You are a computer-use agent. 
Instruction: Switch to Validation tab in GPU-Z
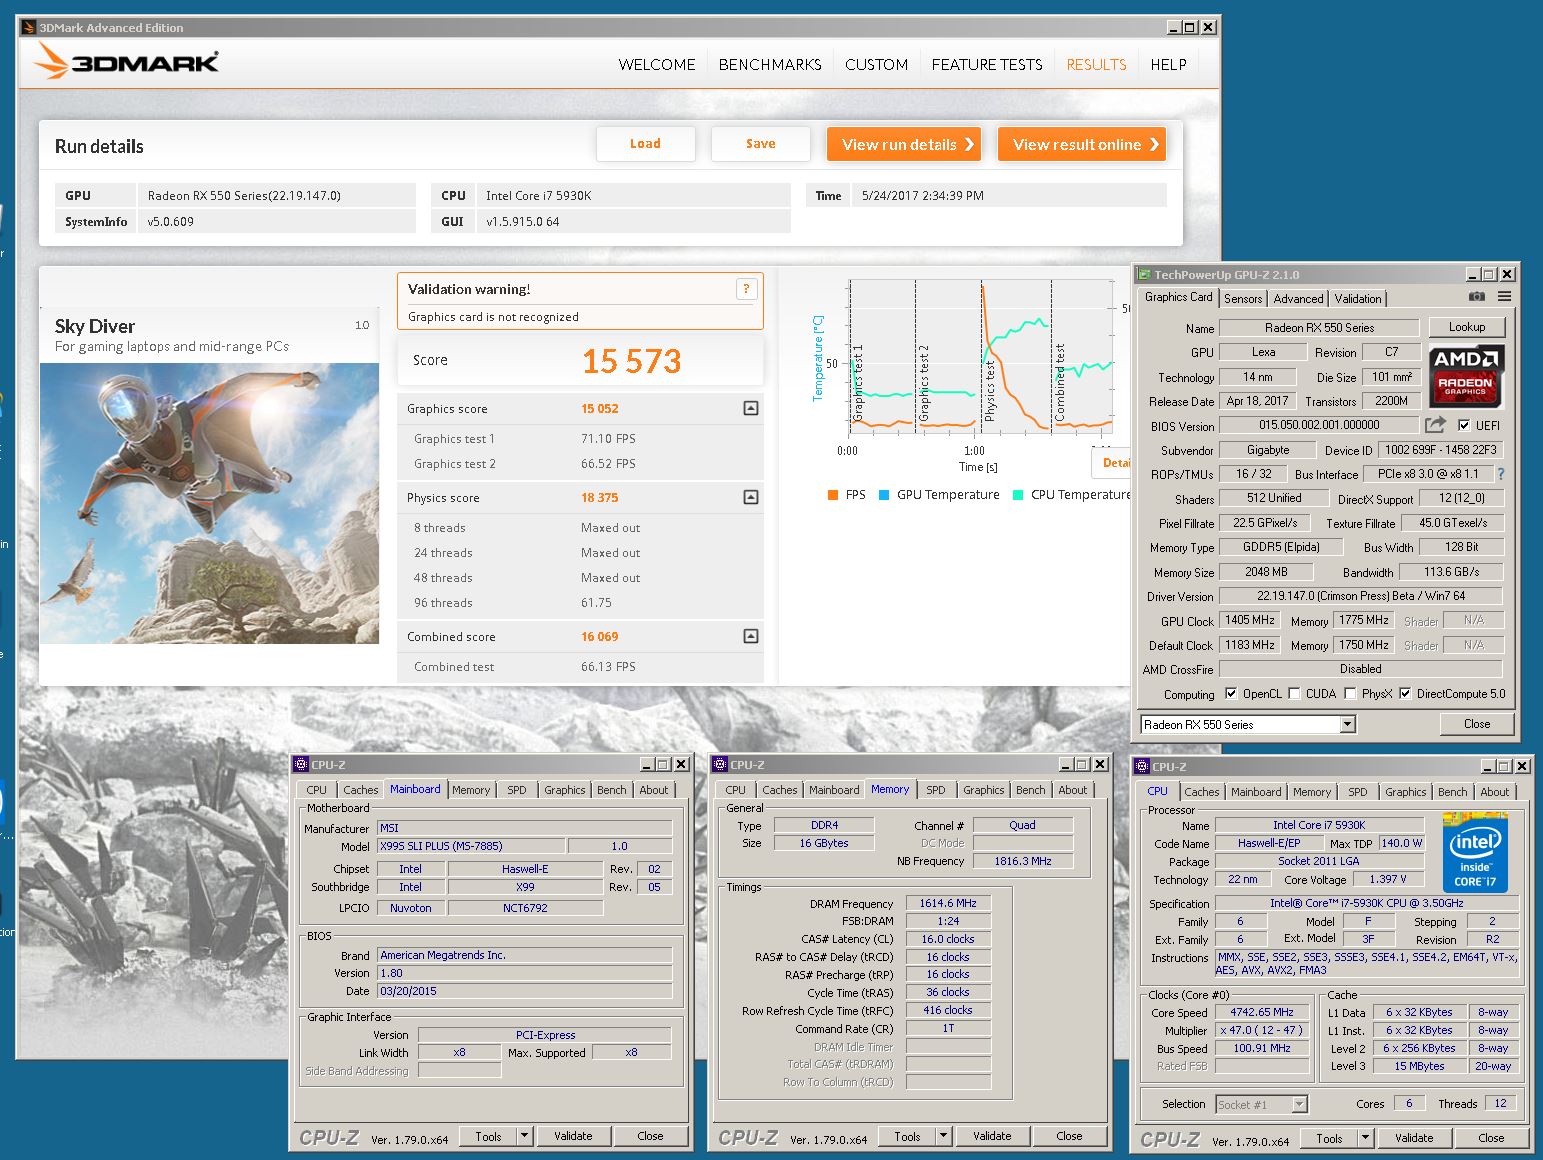pos(1358,298)
